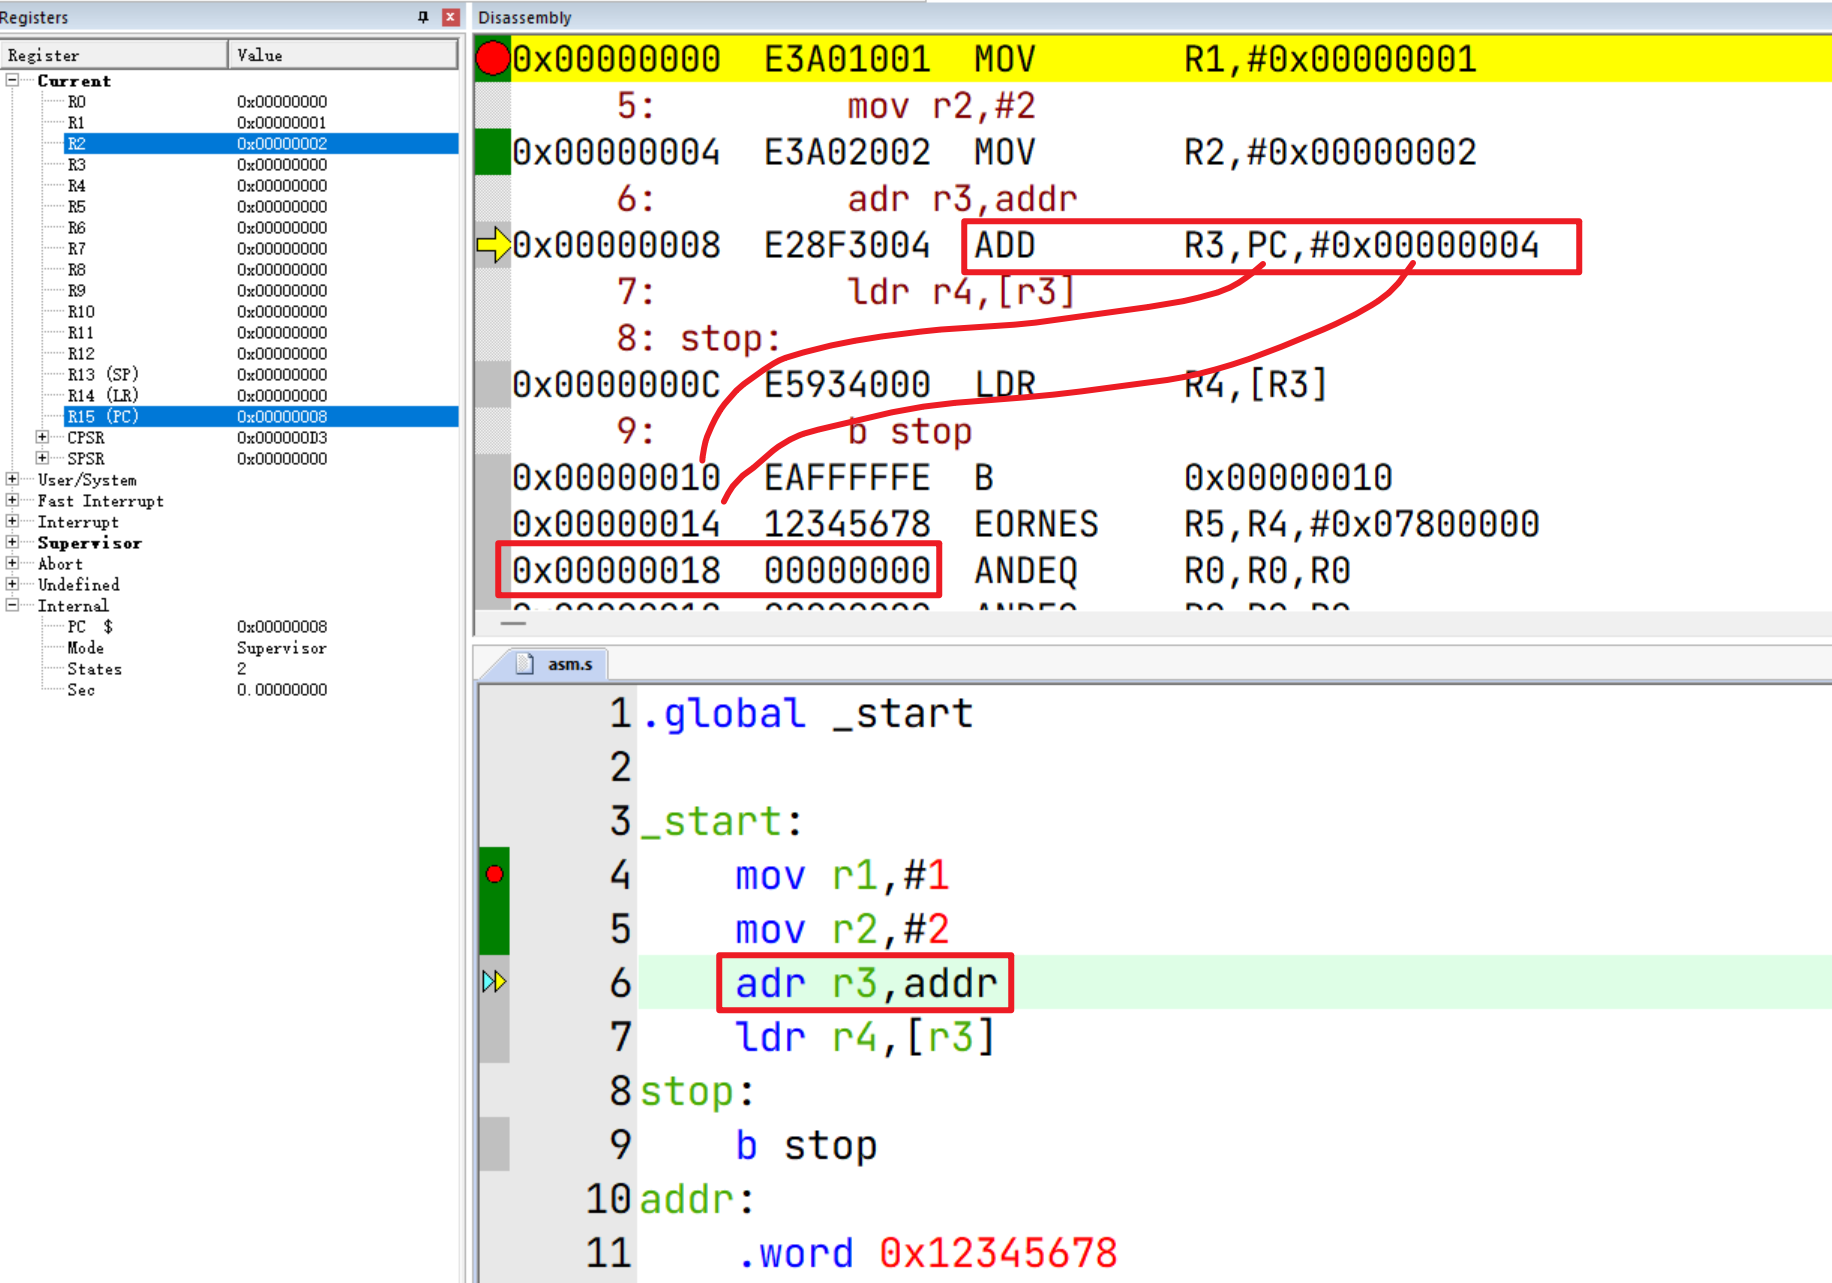Click source line adr r3,addr

866,983
